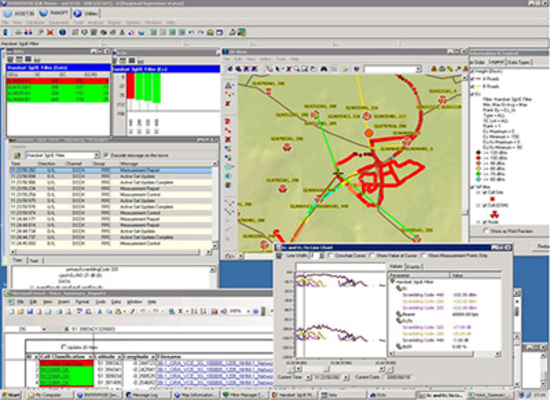The image size is (550, 400).
Task: Click the Current Time forward arrow in chart window
Action: pyautogui.click(x=346, y=377)
